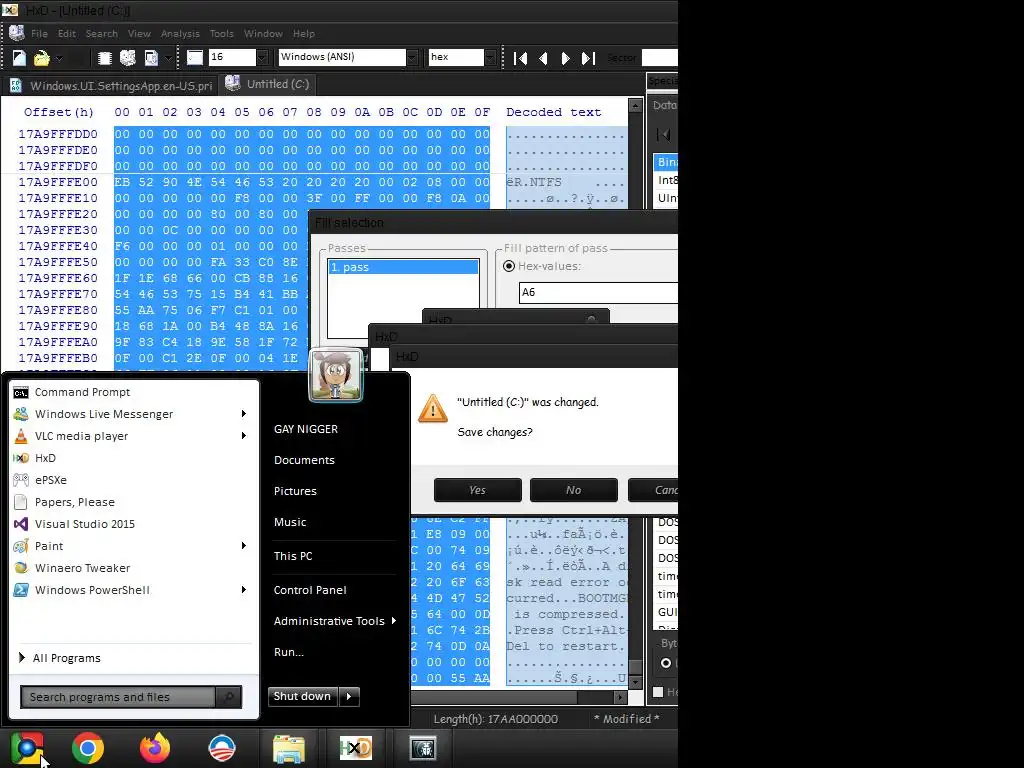The height and width of the screenshot is (768, 1024).
Task: Expand All Programs in Start menu
Action: (x=60, y=658)
